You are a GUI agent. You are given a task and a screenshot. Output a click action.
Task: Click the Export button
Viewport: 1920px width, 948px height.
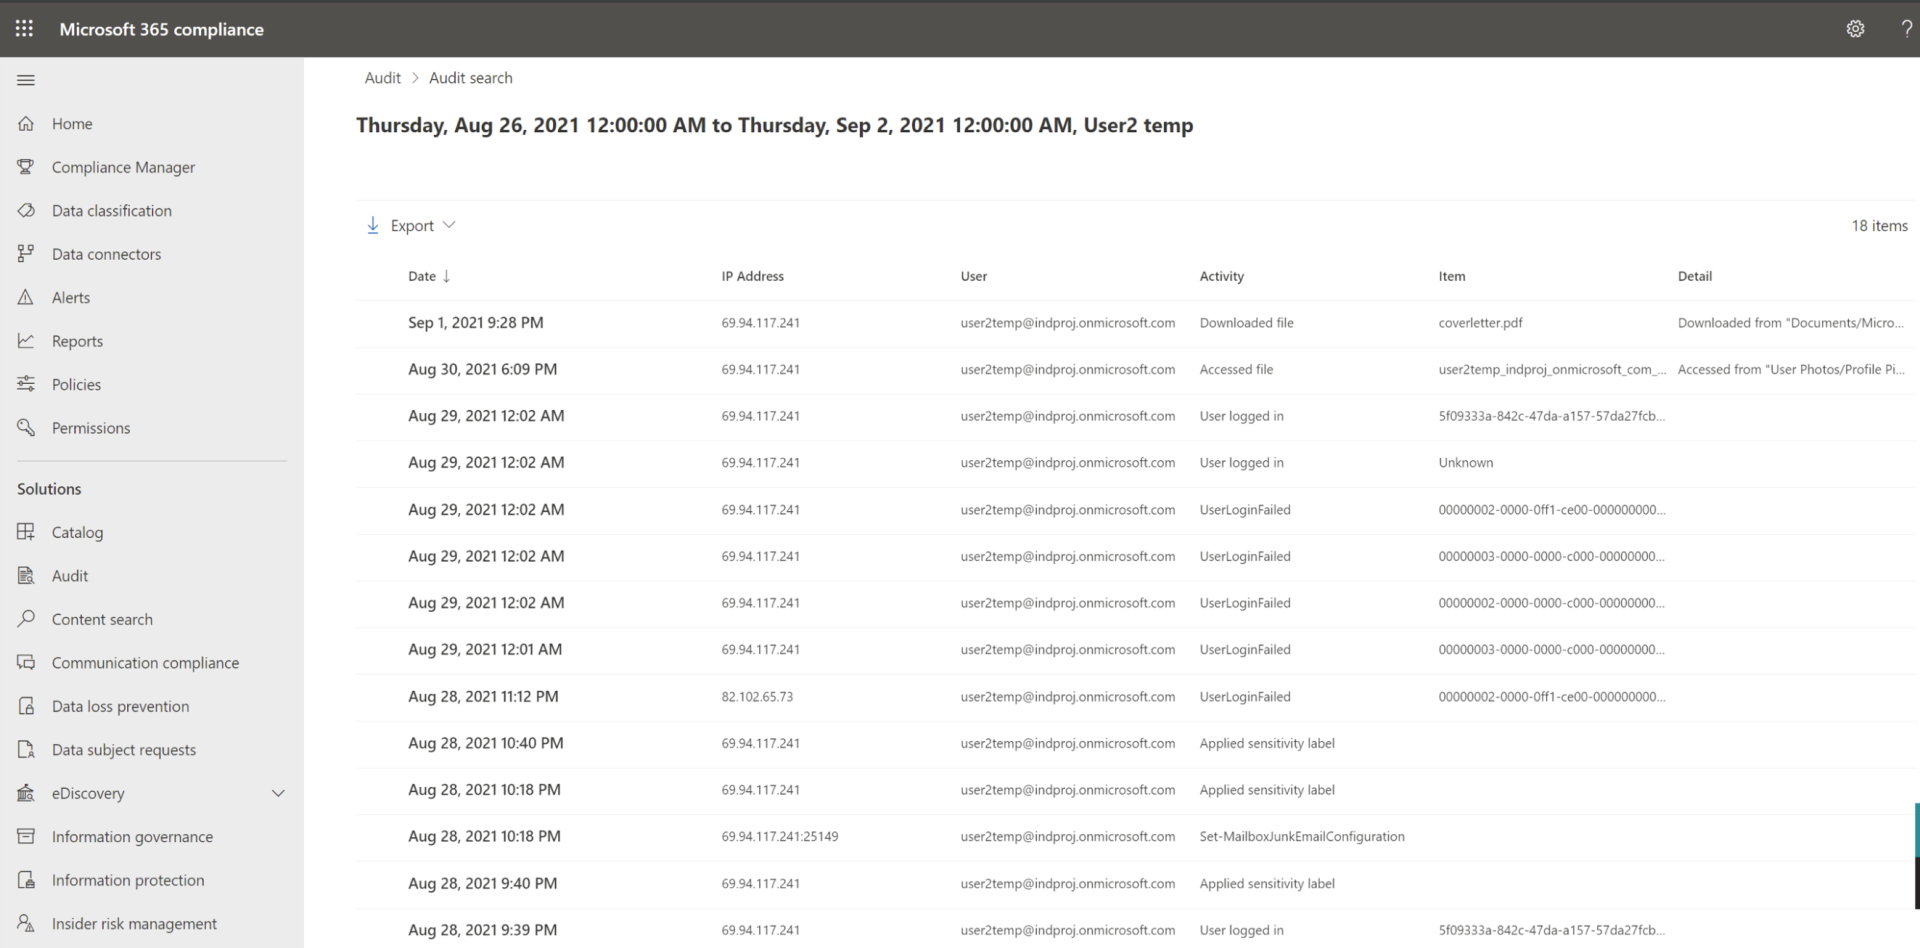pyautogui.click(x=411, y=226)
